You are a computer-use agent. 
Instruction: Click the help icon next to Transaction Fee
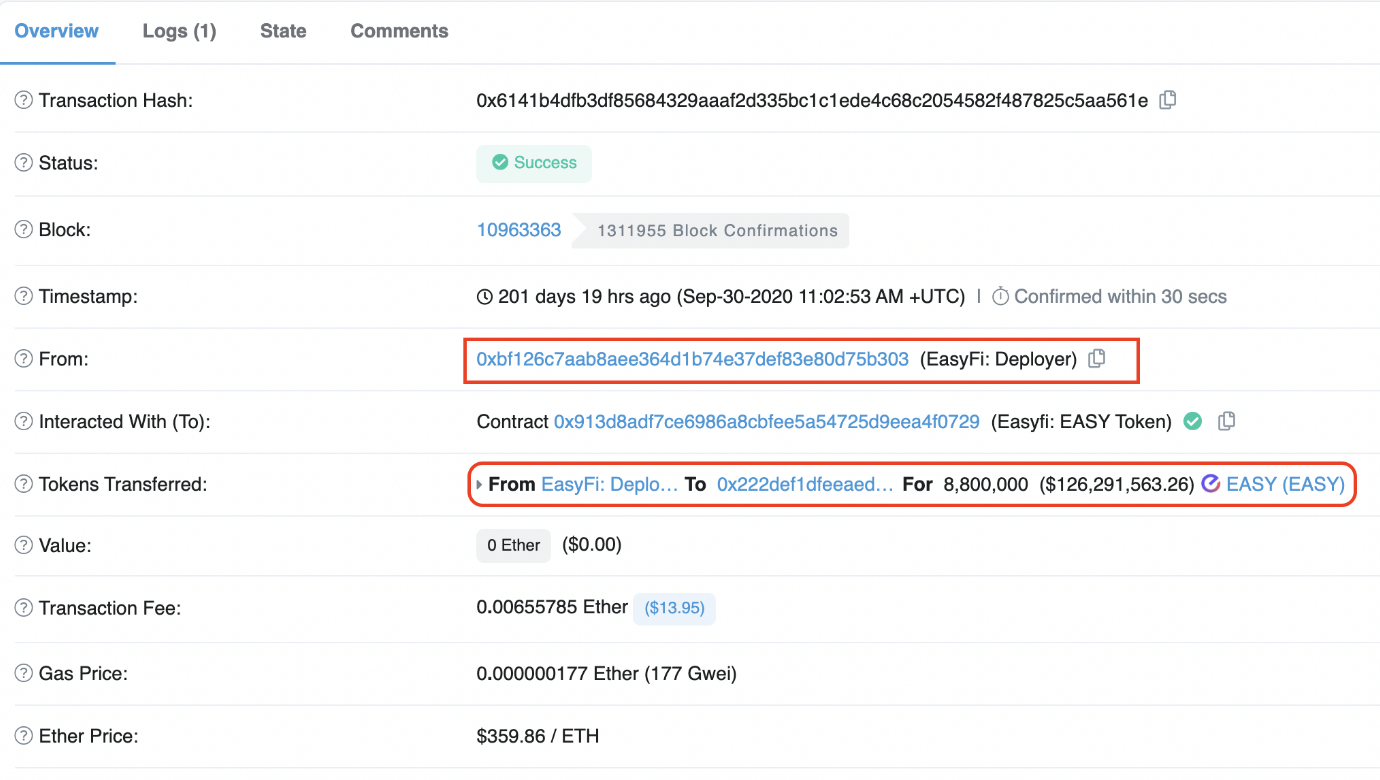pyautogui.click(x=24, y=608)
